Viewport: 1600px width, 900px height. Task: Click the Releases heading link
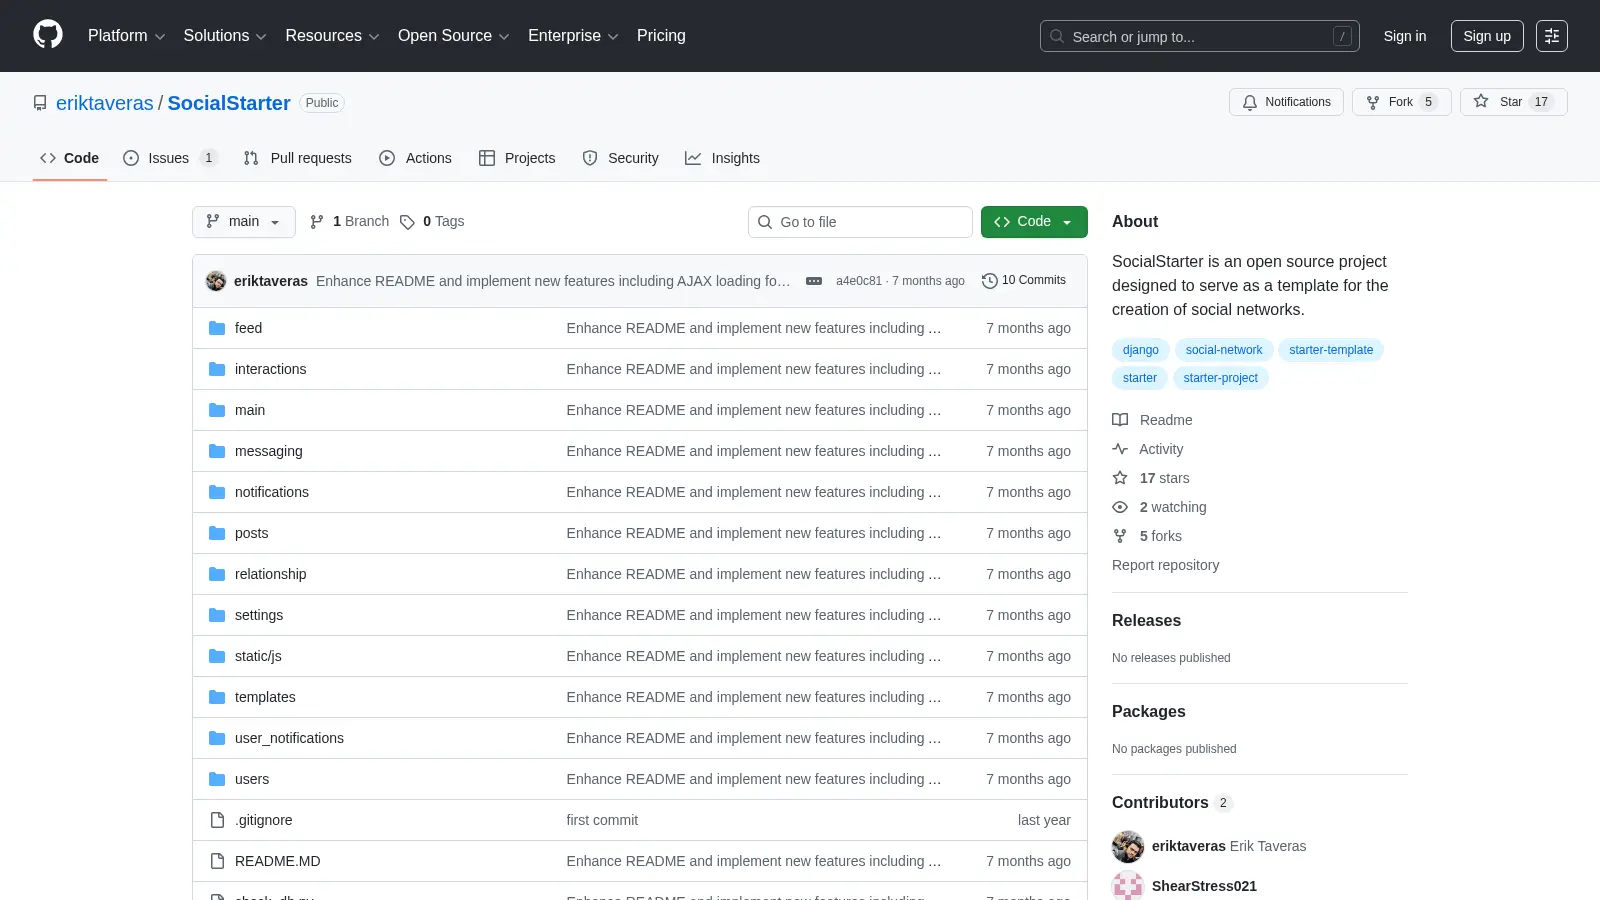point(1146,621)
